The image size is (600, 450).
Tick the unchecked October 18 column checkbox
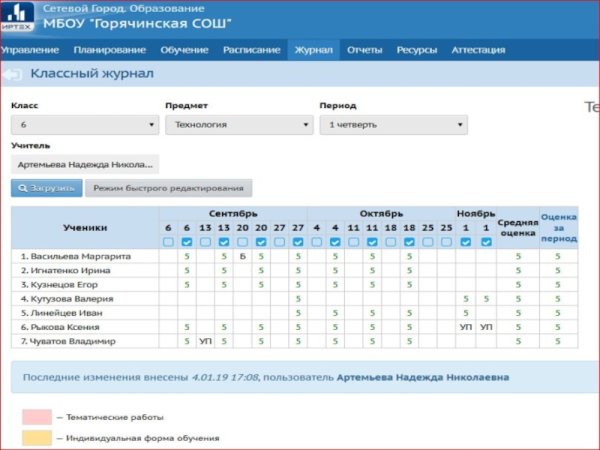point(391,242)
